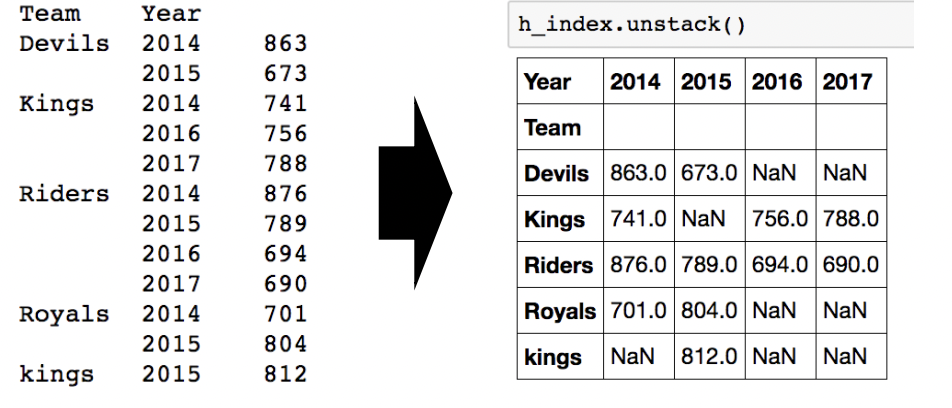The width and height of the screenshot is (952, 408).
Task: Click year 2017 beside series value 788
Action: (171, 164)
